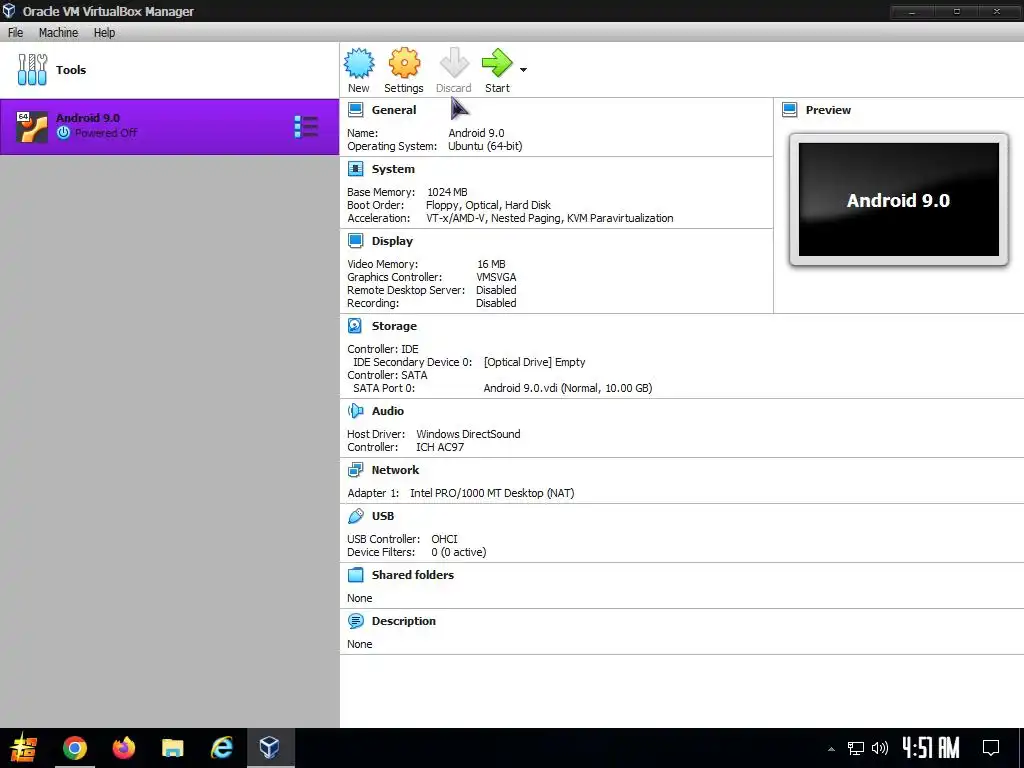Image resolution: width=1024 pixels, height=768 pixels.
Task: Launch Firefox from the taskbar
Action: click(123, 747)
